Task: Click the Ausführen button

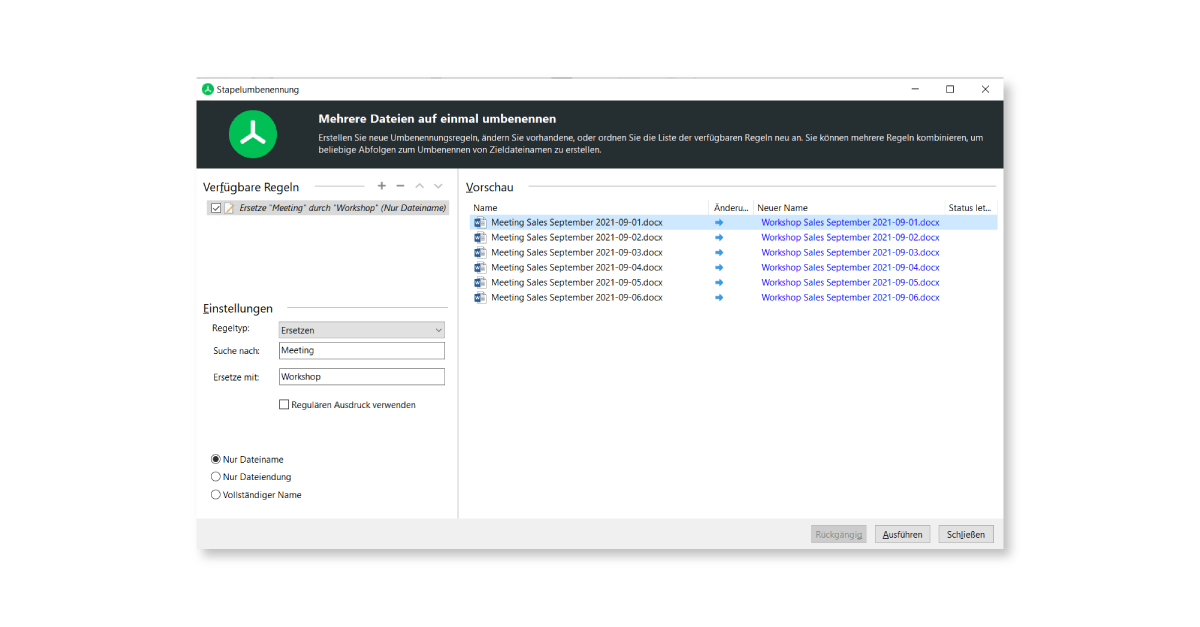Action: coord(902,535)
